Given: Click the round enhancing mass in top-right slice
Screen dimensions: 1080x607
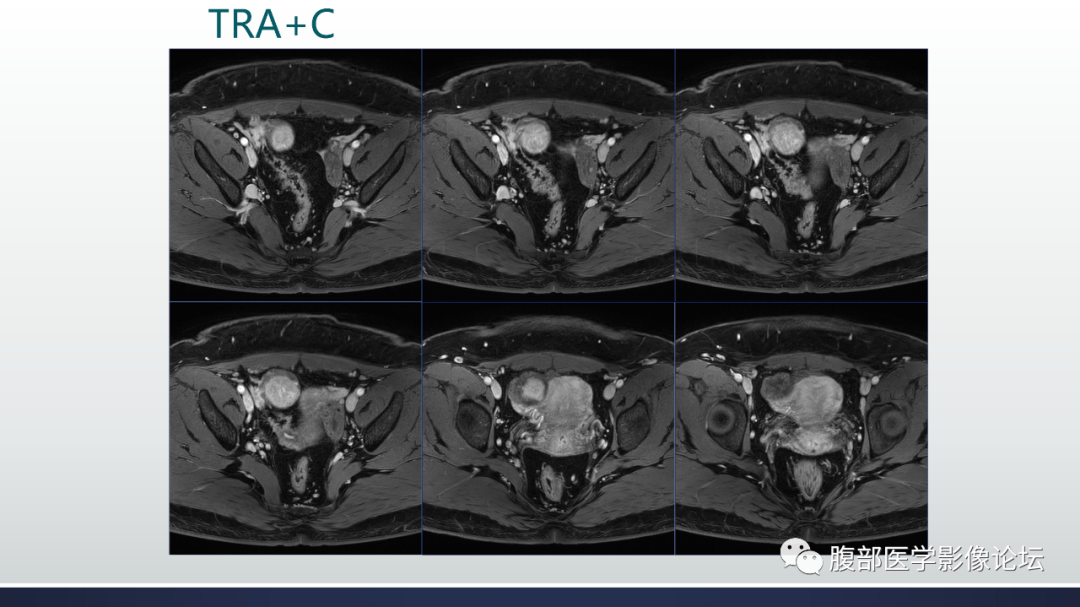Looking at the screenshot, I should 785,135.
